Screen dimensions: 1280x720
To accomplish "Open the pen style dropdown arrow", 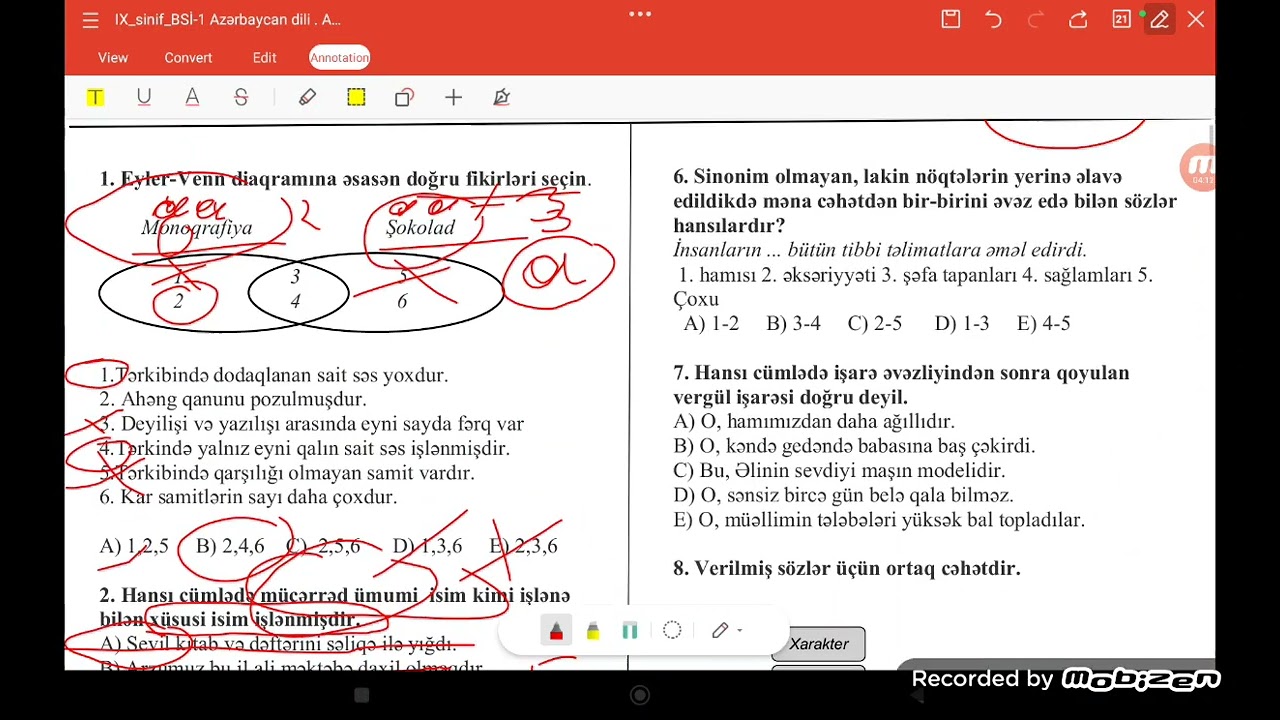I will (740, 631).
